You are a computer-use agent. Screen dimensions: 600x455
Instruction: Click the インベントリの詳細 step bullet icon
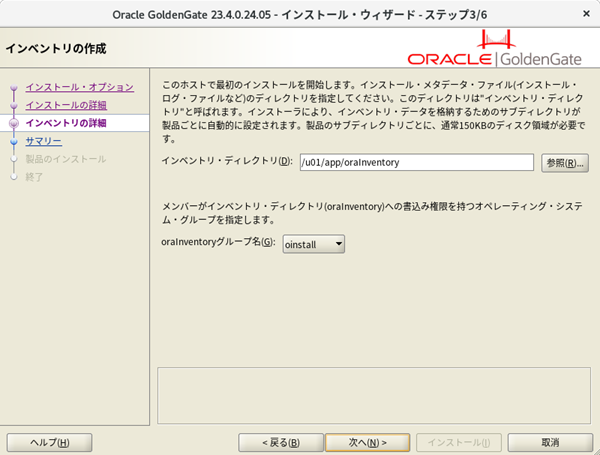point(14,123)
